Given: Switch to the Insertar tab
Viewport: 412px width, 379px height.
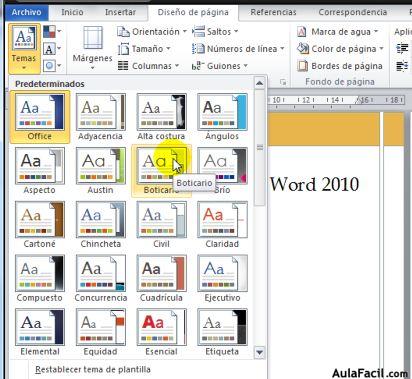Looking at the screenshot, I should pyautogui.click(x=120, y=12).
